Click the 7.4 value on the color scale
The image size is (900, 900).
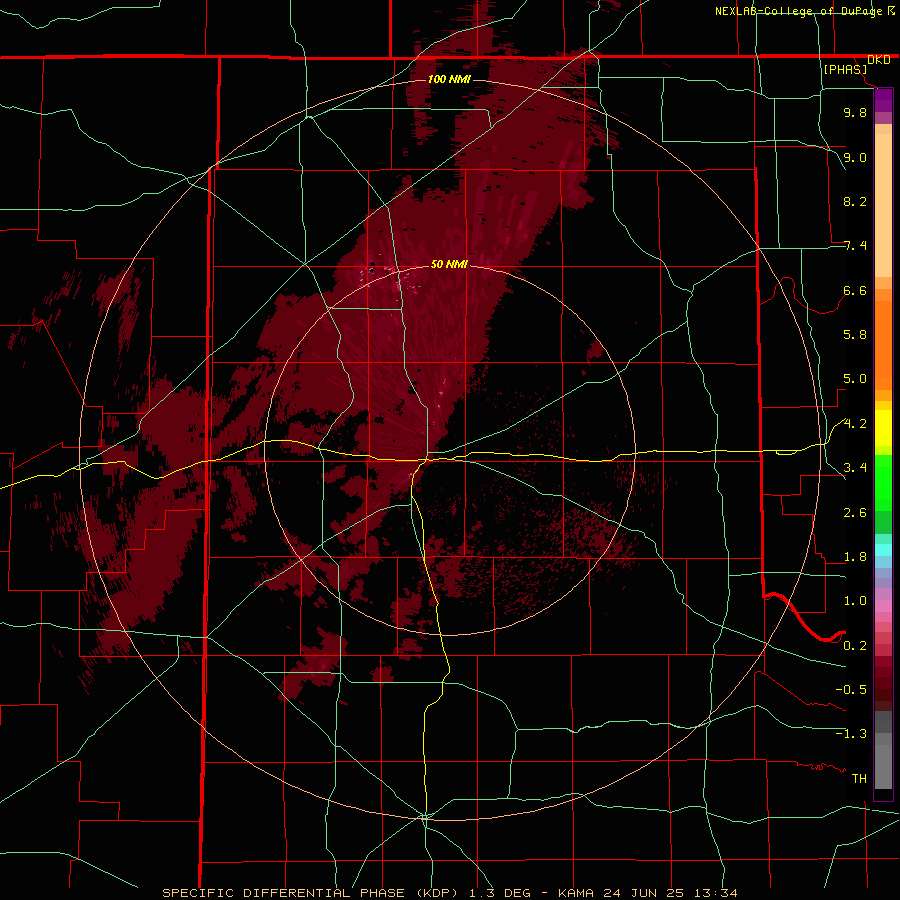855,246
